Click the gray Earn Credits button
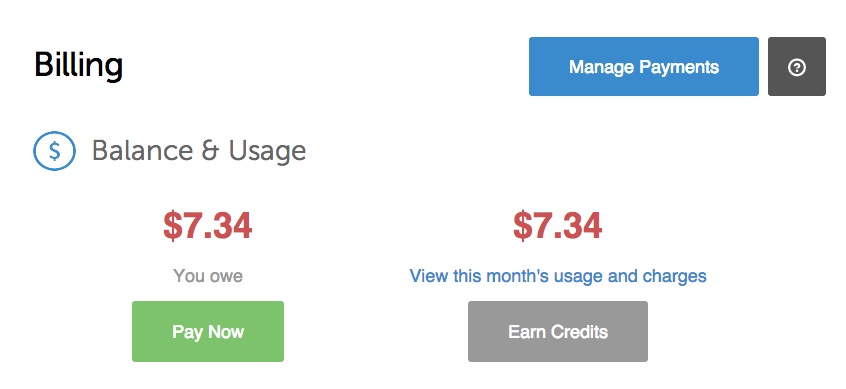Image resolution: width=846 pixels, height=389 pixels. (558, 331)
